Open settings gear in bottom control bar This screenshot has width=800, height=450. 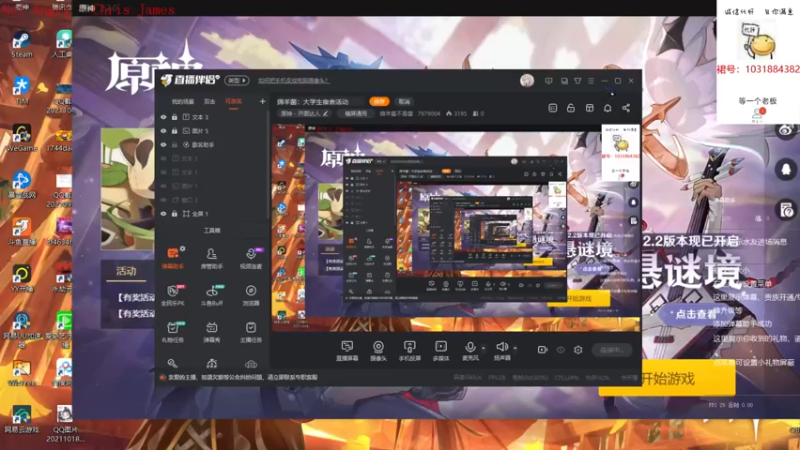coord(578,349)
